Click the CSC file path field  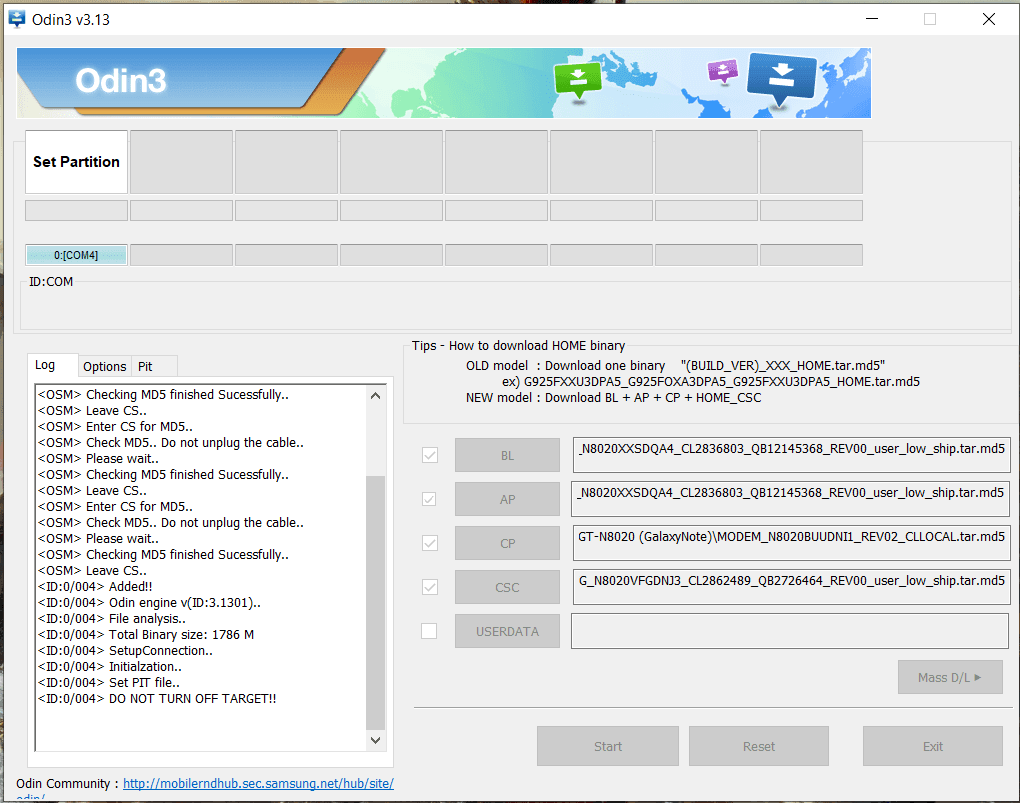[x=791, y=587]
